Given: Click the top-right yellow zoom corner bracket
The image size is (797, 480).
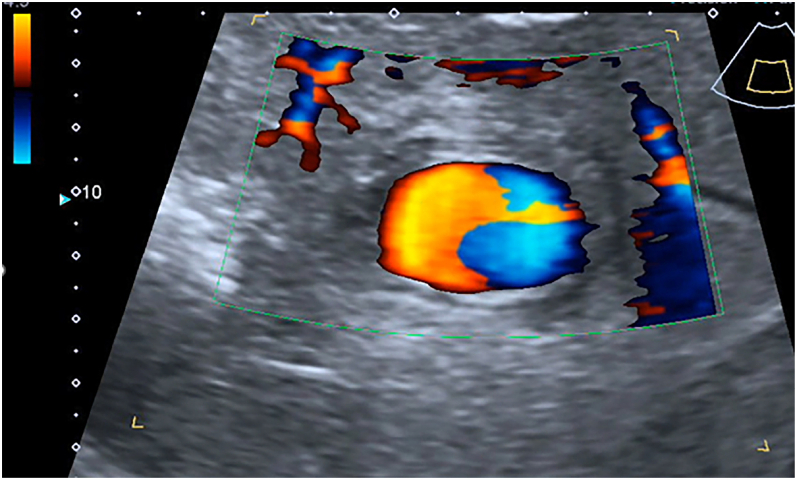Looking at the screenshot, I should click(x=673, y=35).
